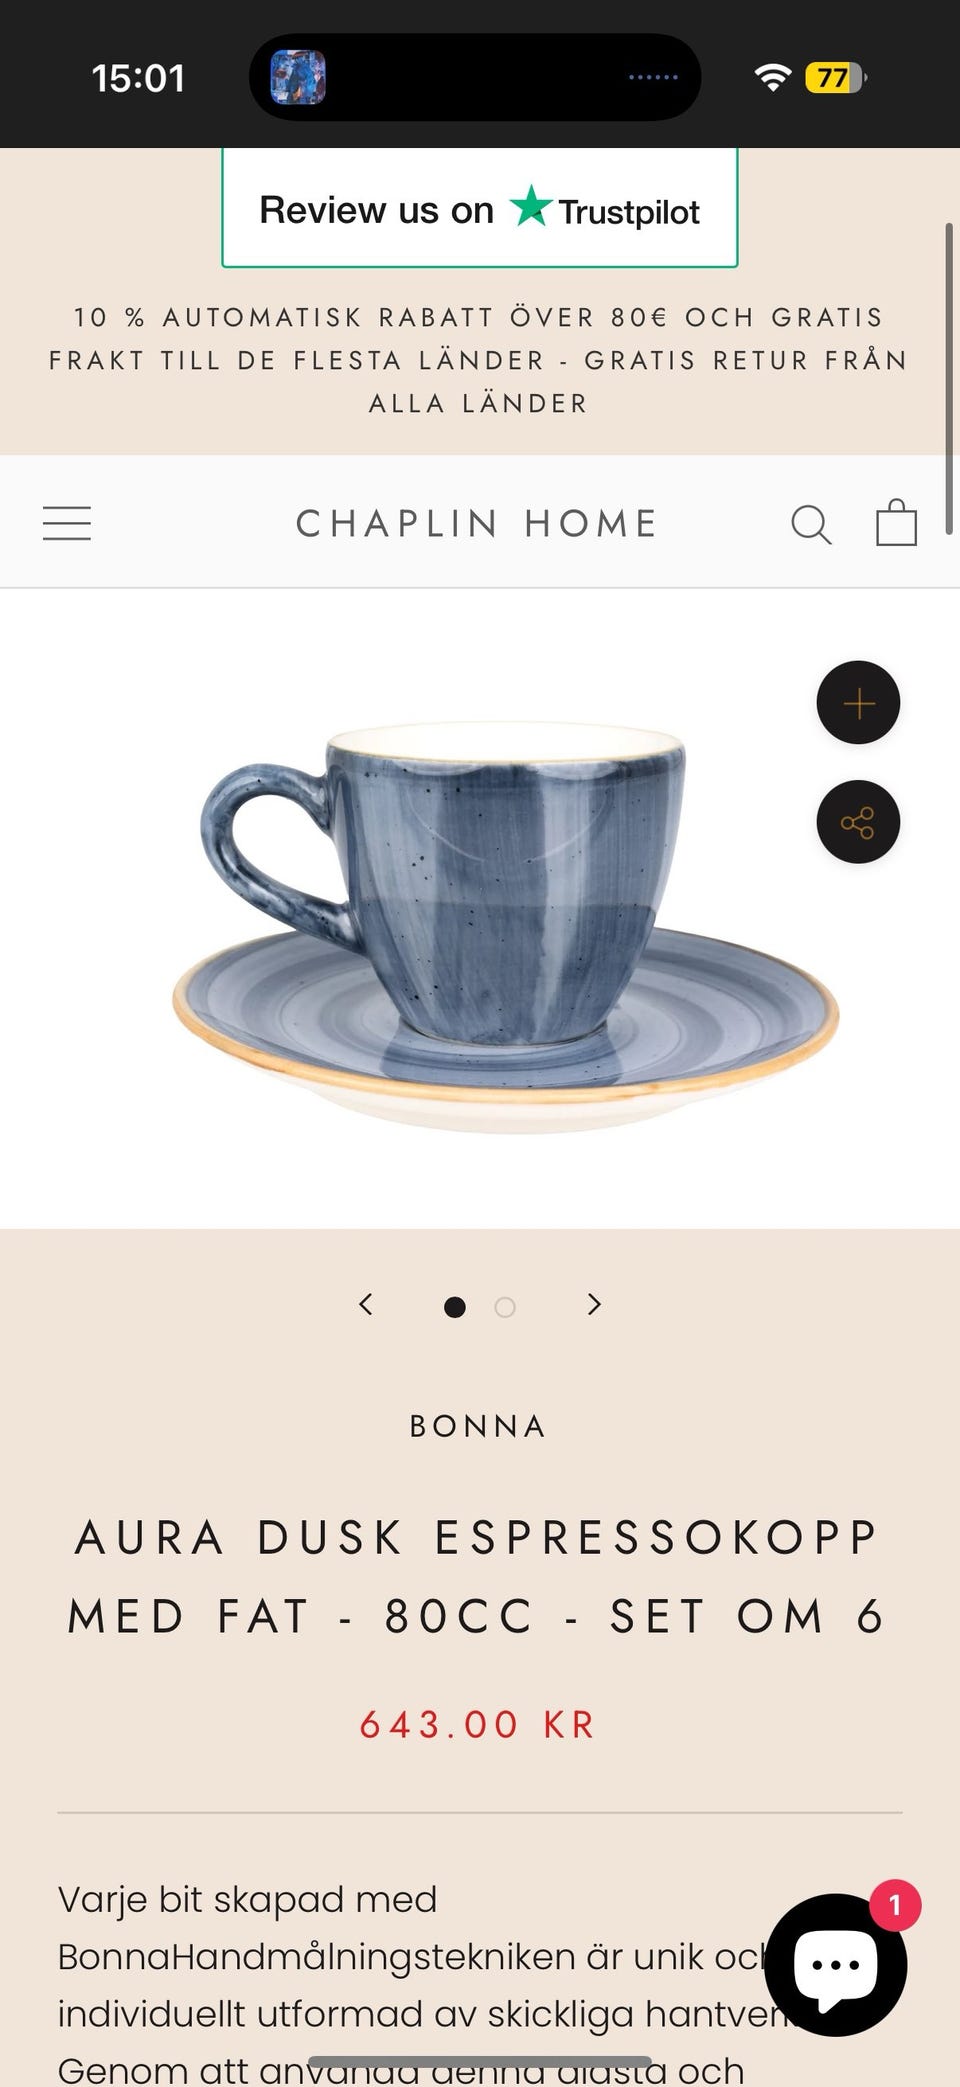Tap the Trustpilot green star logo
The height and width of the screenshot is (2087, 960).
coord(530,207)
